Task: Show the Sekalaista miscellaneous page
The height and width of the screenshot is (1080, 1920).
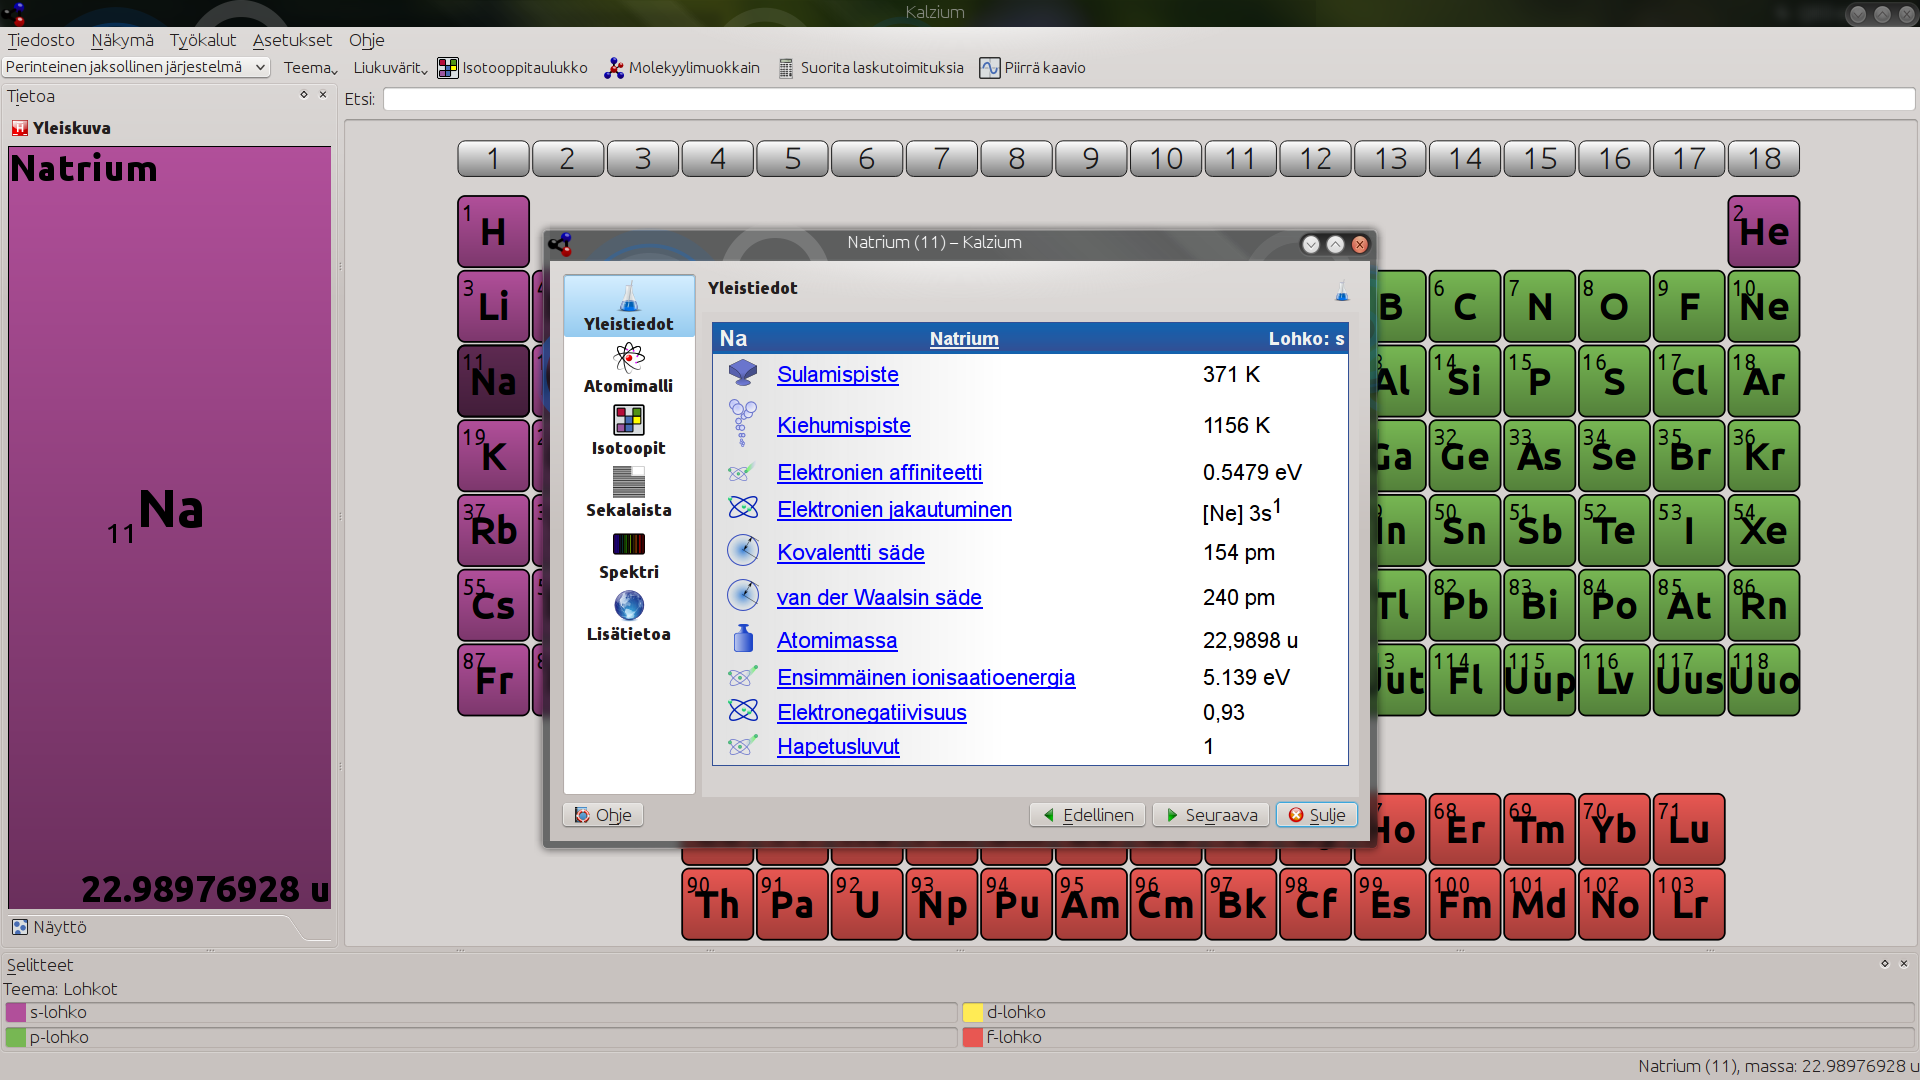Action: pos(629,492)
